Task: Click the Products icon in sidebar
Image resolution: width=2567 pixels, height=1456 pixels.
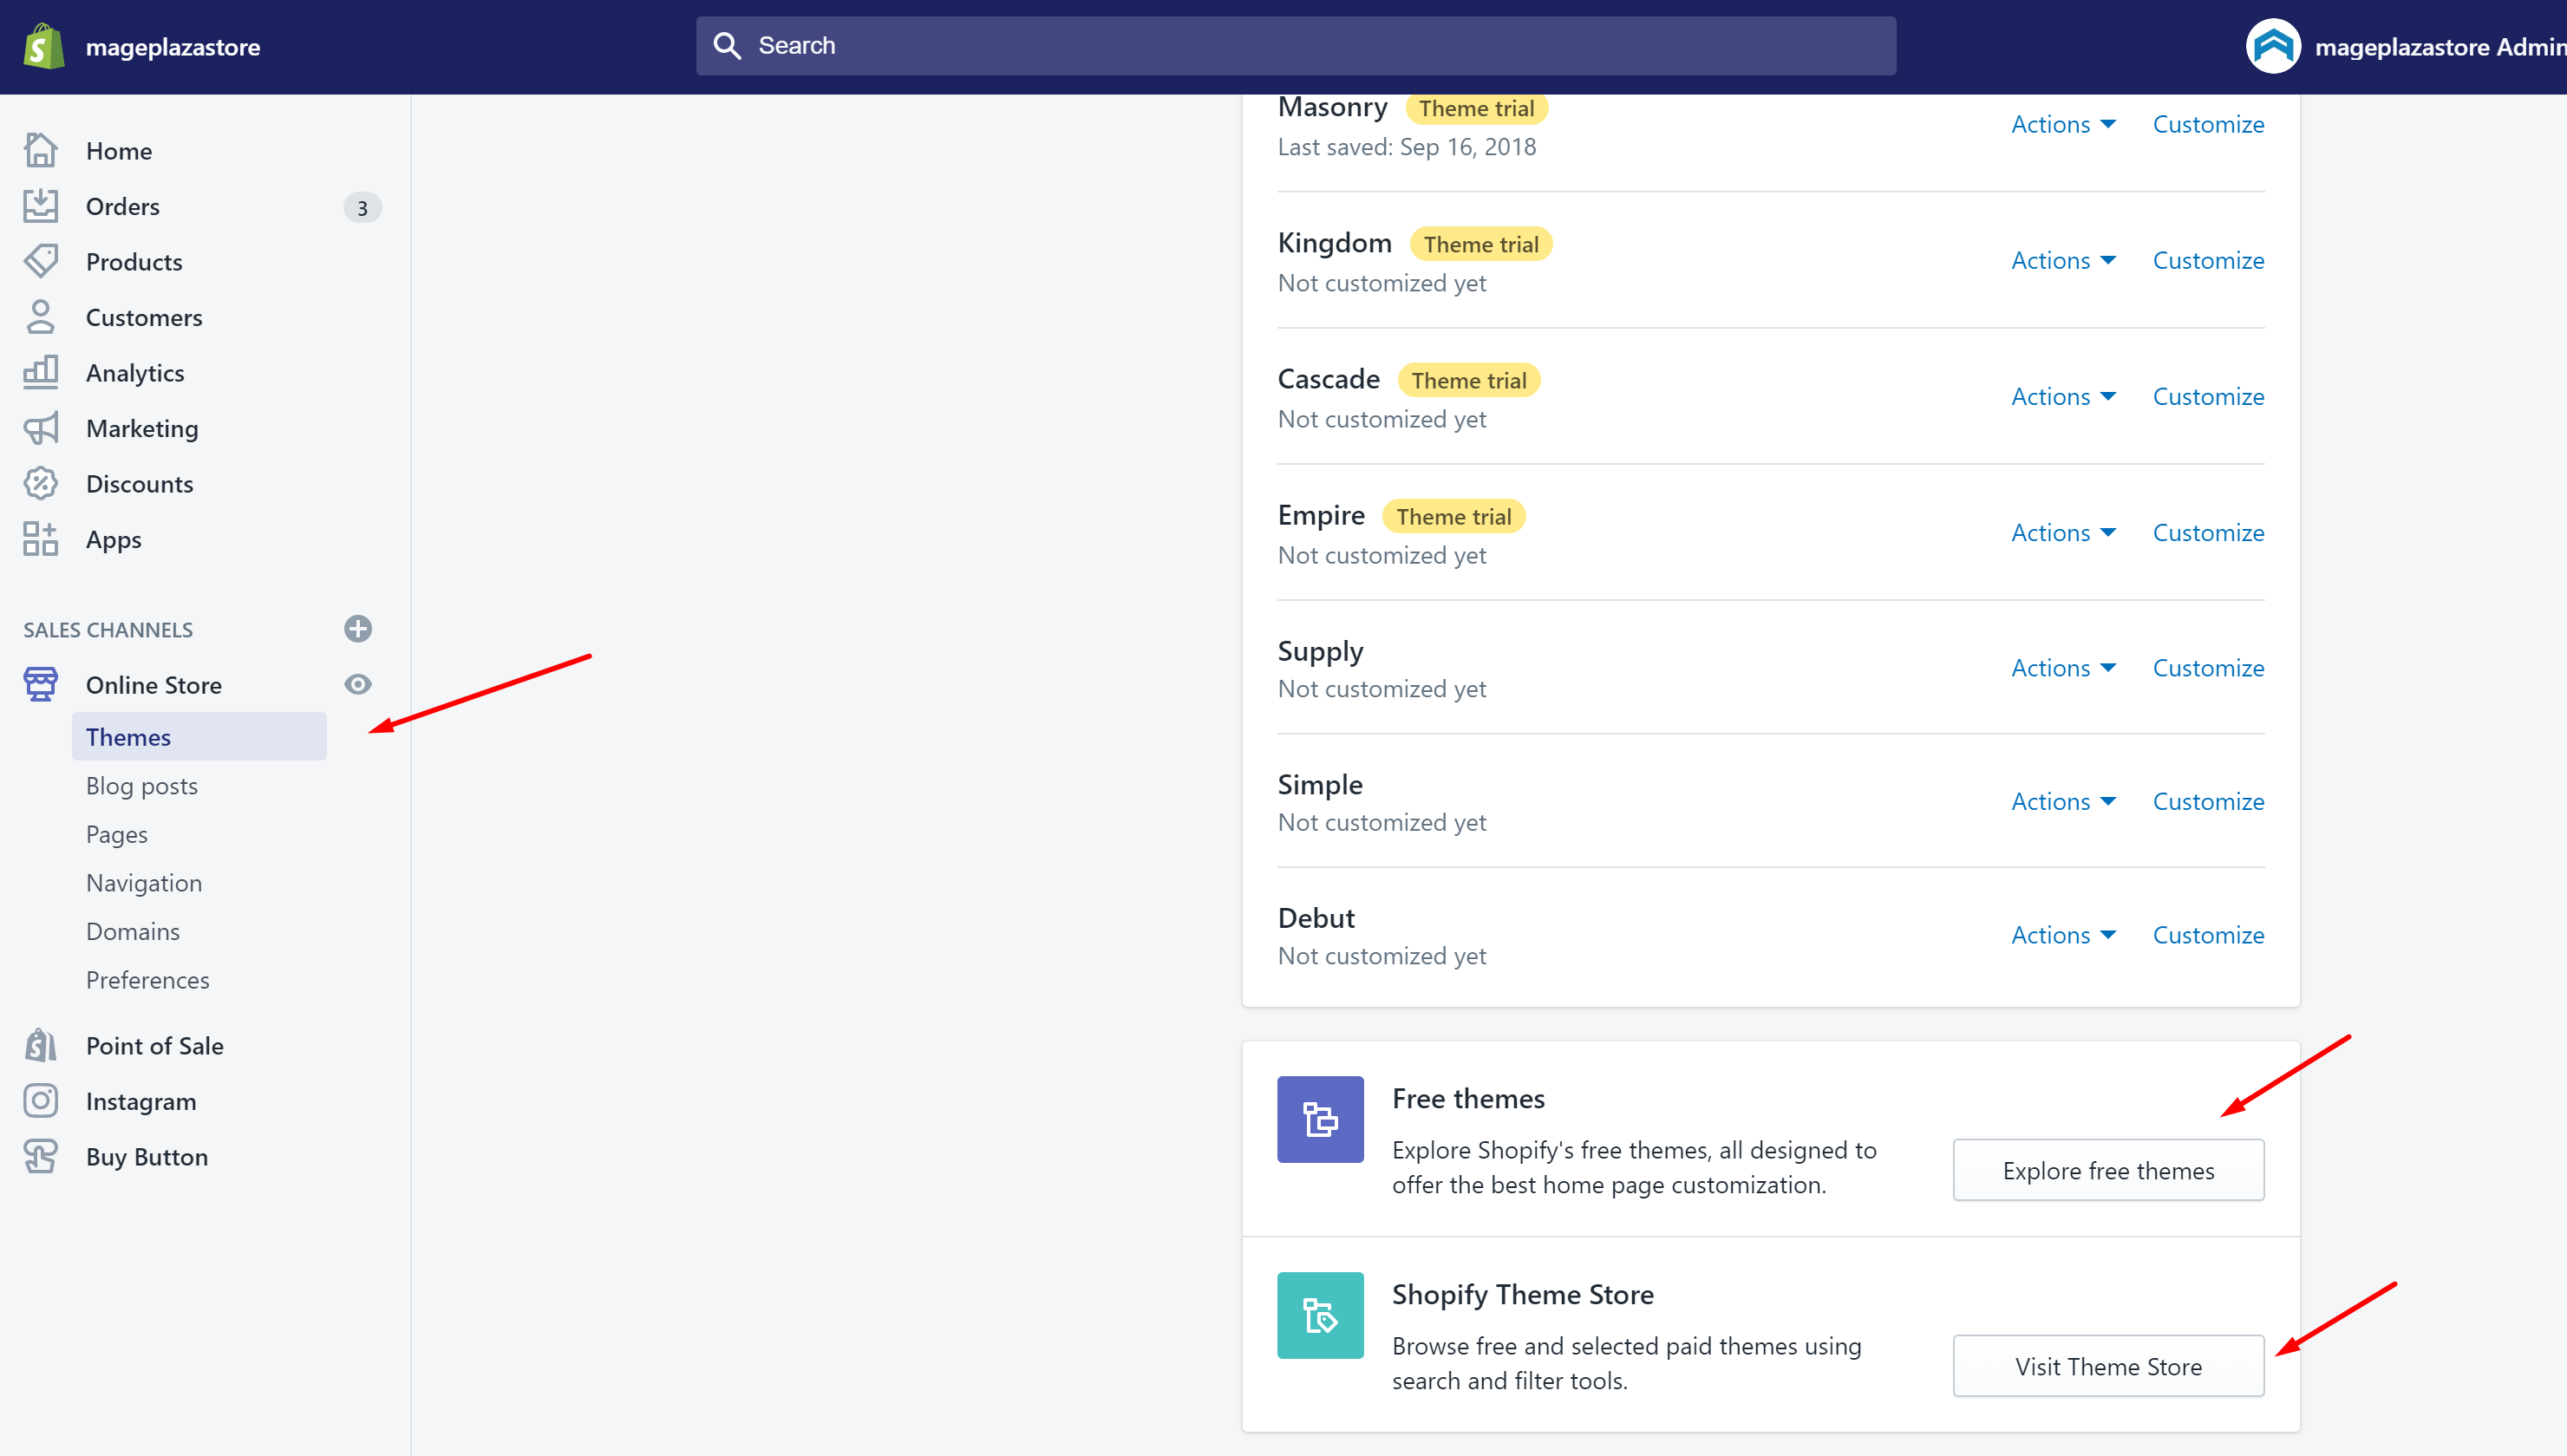Action: 41,261
